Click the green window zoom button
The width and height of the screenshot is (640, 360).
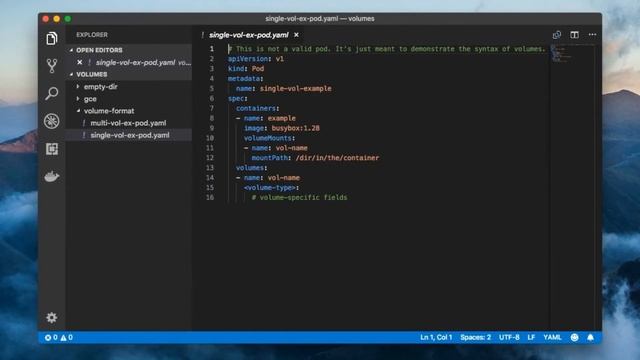(x=68, y=19)
